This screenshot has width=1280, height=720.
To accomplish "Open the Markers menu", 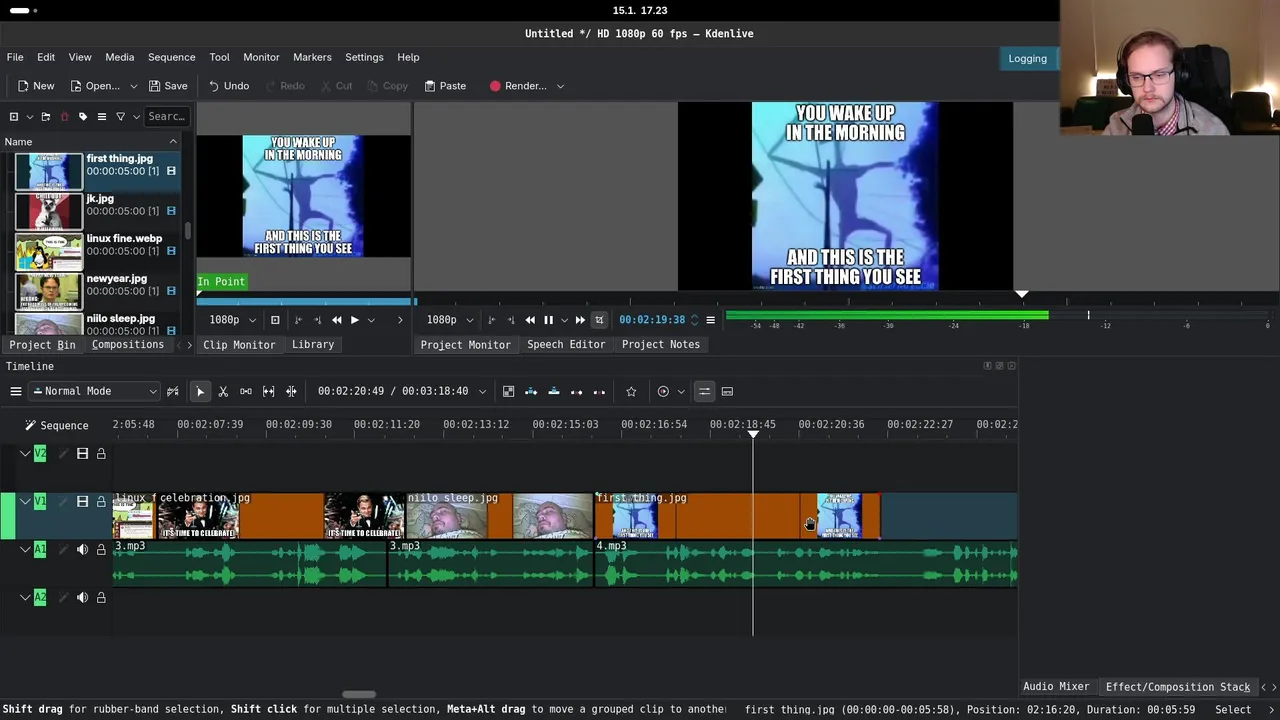I will pyautogui.click(x=312, y=57).
